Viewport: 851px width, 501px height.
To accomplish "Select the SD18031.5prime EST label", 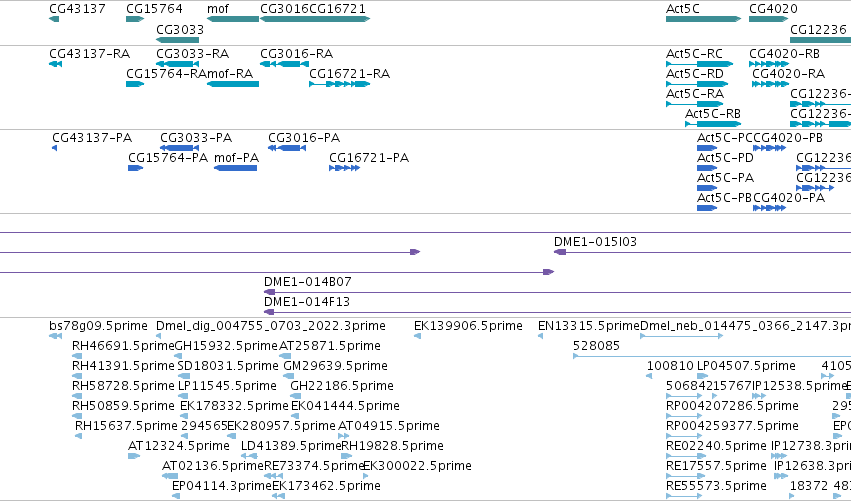I will tap(228, 366).
